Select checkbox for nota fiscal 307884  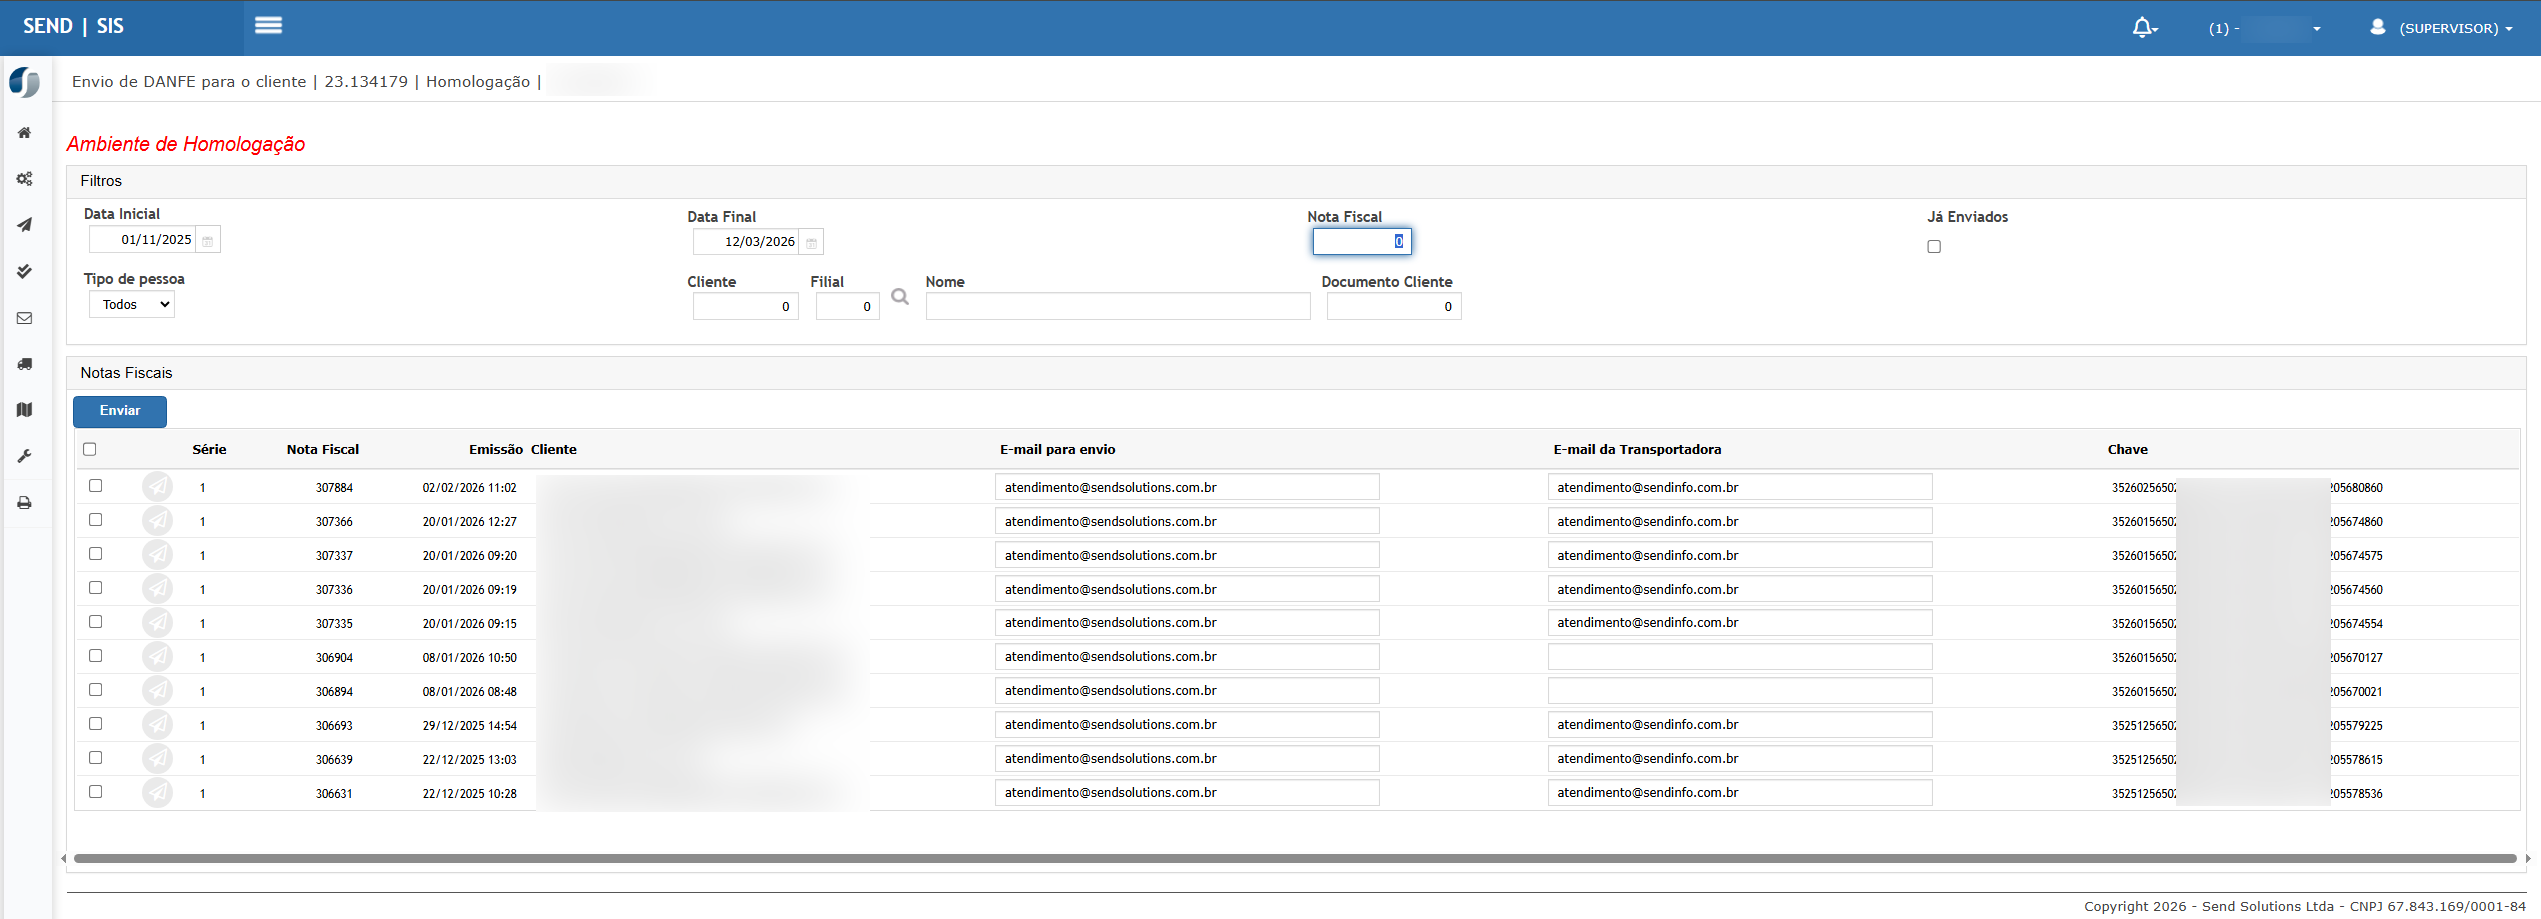pyautogui.click(x=96, y=486)
